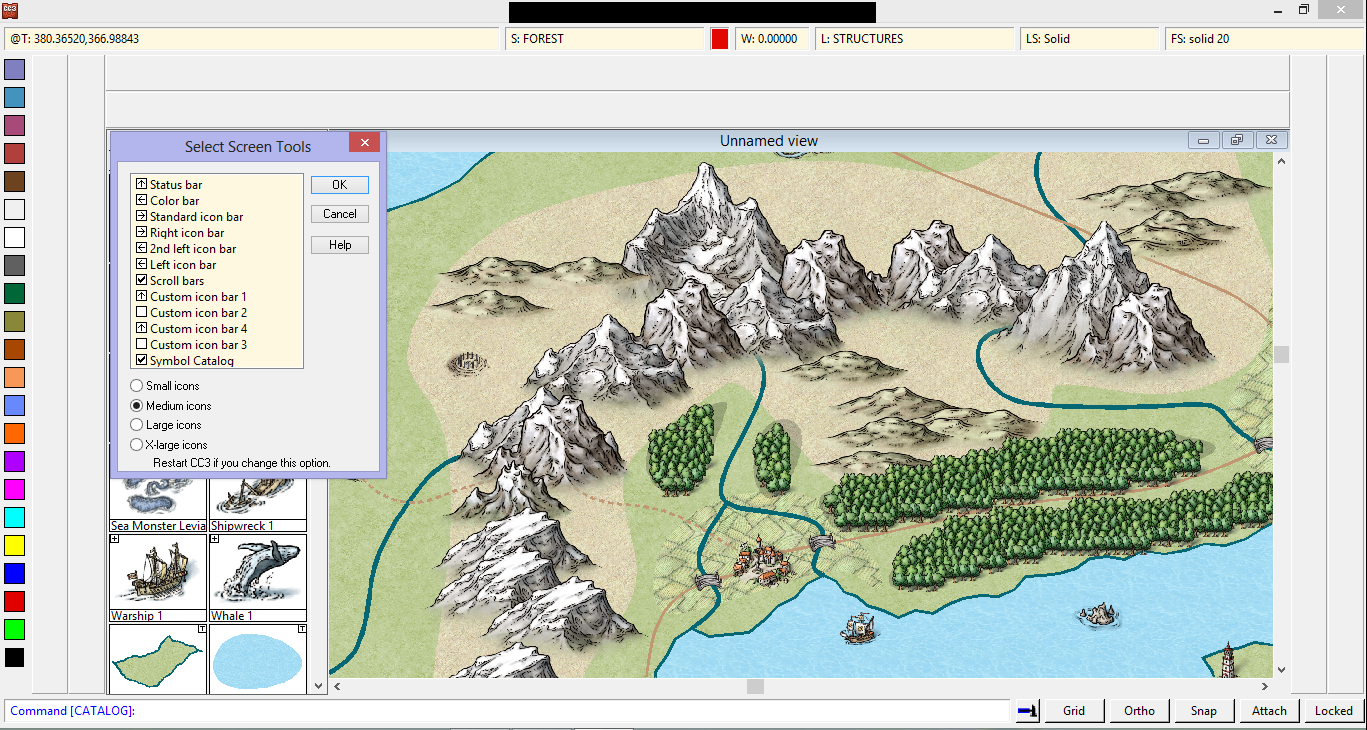Expand the Whale 1 symbol group plus
Screen dimensions: 1367x730
[x=215, y=539]
